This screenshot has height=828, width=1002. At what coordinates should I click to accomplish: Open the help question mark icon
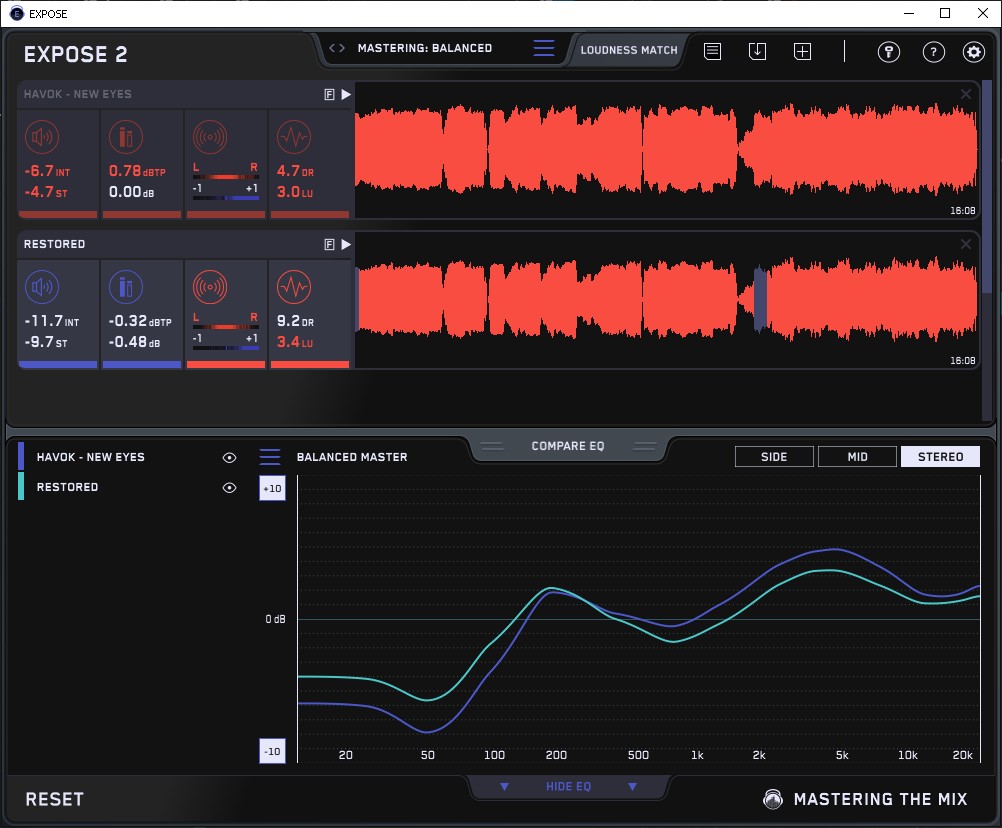coord(933,52)
